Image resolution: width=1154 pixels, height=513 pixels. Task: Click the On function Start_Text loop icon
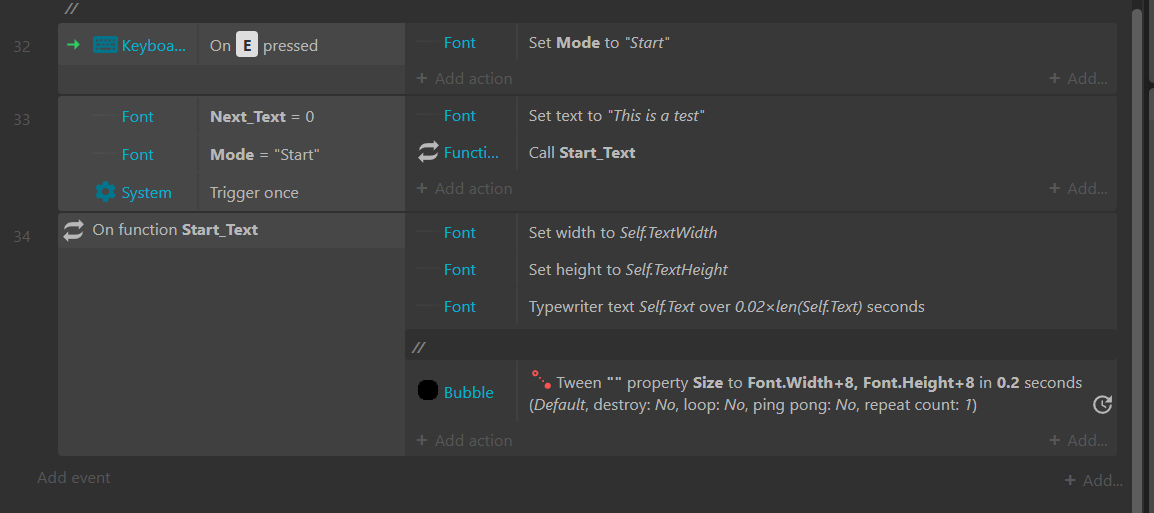click(x=74, y=230)
